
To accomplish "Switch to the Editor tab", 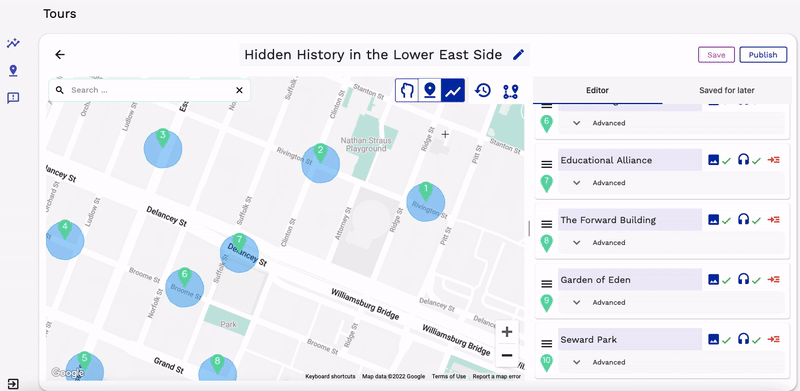I will 597,90.
